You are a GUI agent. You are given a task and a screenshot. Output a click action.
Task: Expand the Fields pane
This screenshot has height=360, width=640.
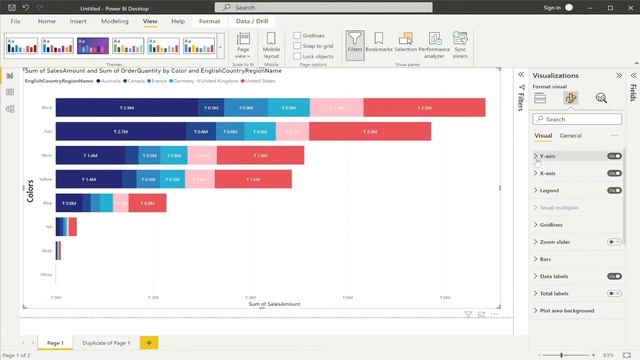633,76
